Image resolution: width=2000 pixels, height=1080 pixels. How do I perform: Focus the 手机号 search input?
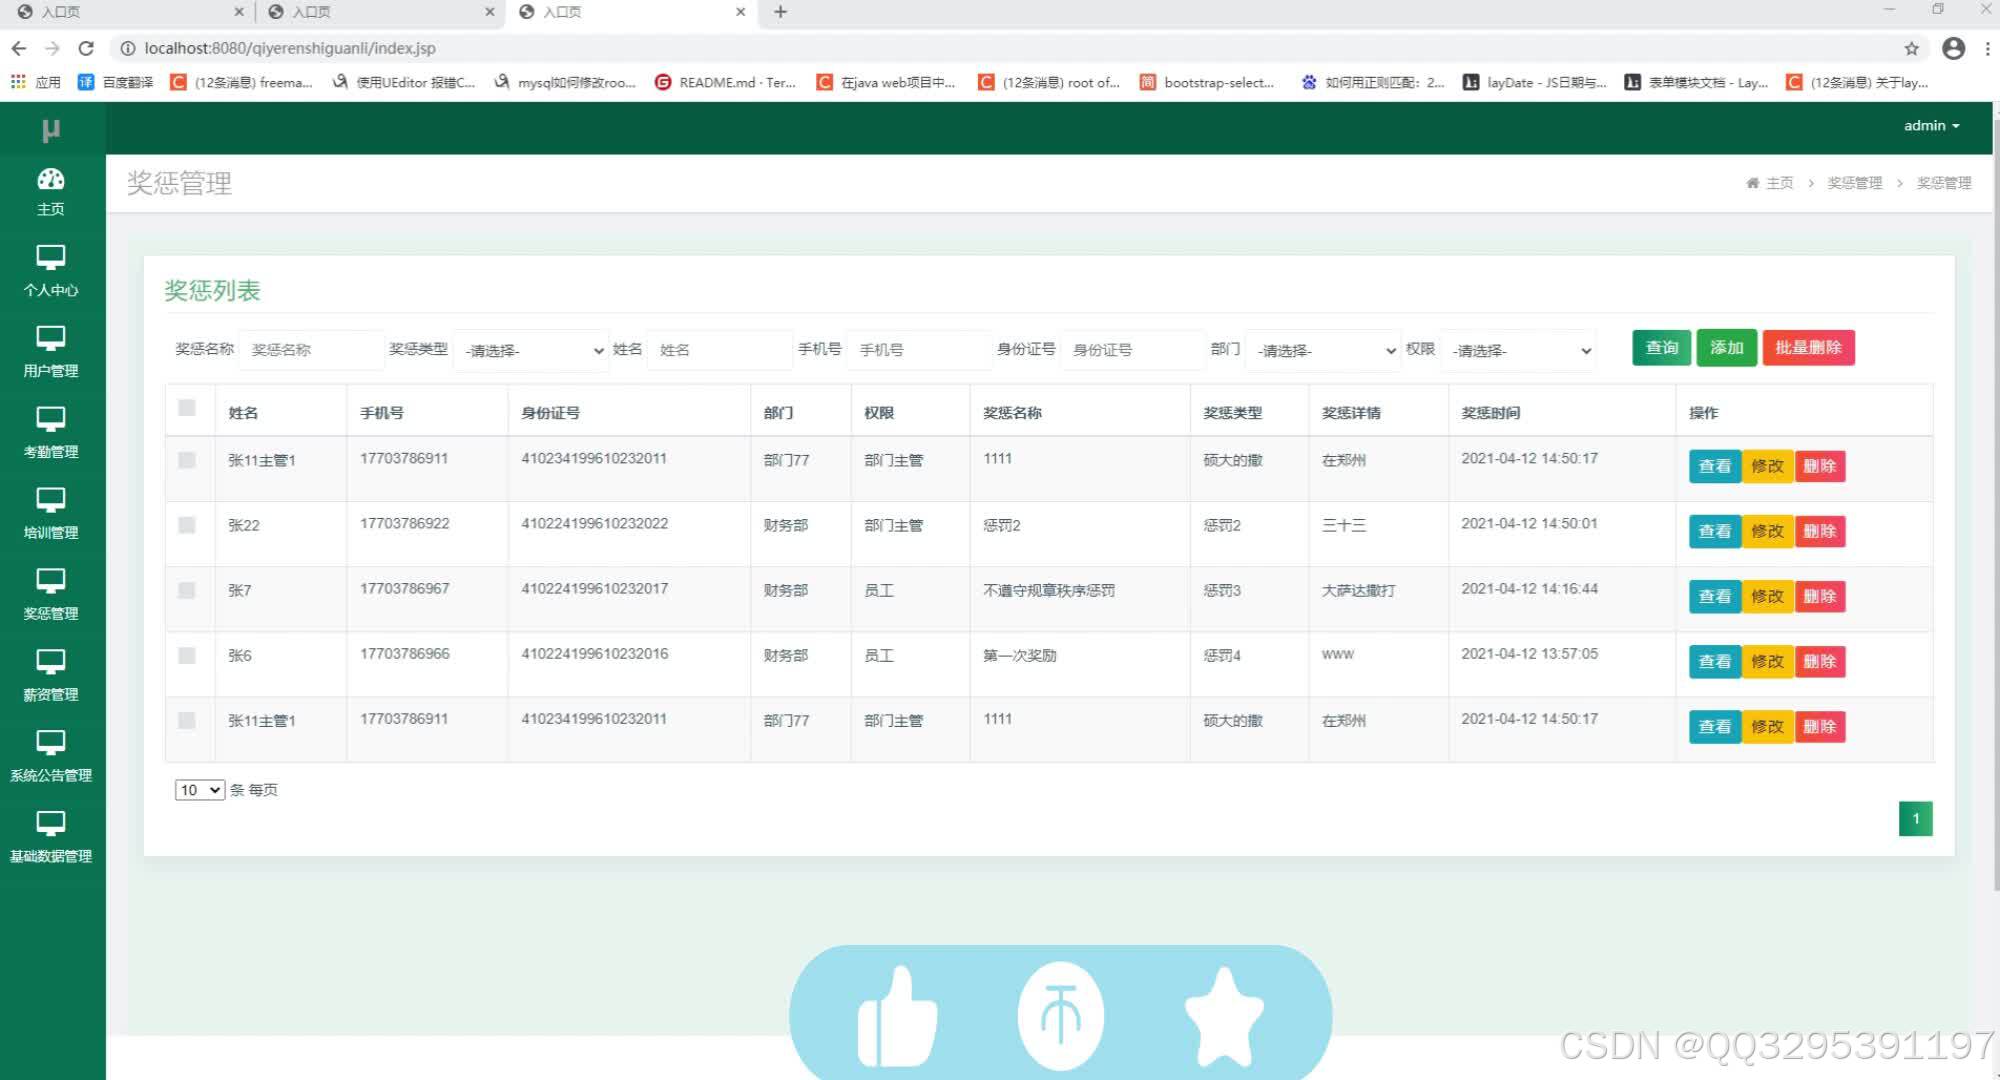[x=919, y=350]
